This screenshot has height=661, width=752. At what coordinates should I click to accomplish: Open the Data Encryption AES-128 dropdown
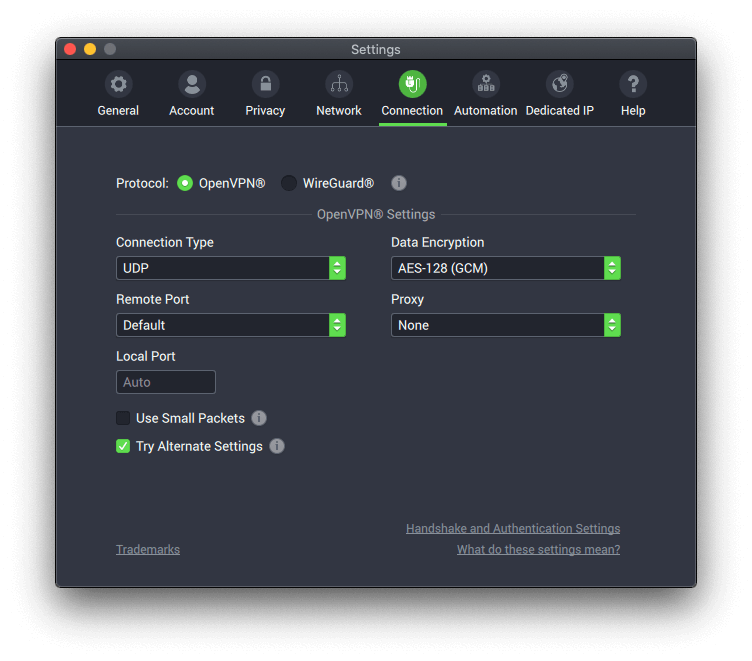tap(506, 268)
